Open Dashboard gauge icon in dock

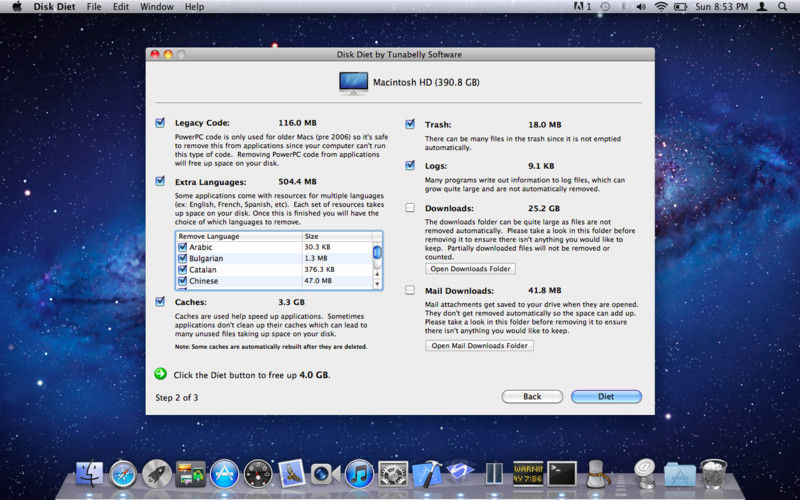tap(258, 474)
